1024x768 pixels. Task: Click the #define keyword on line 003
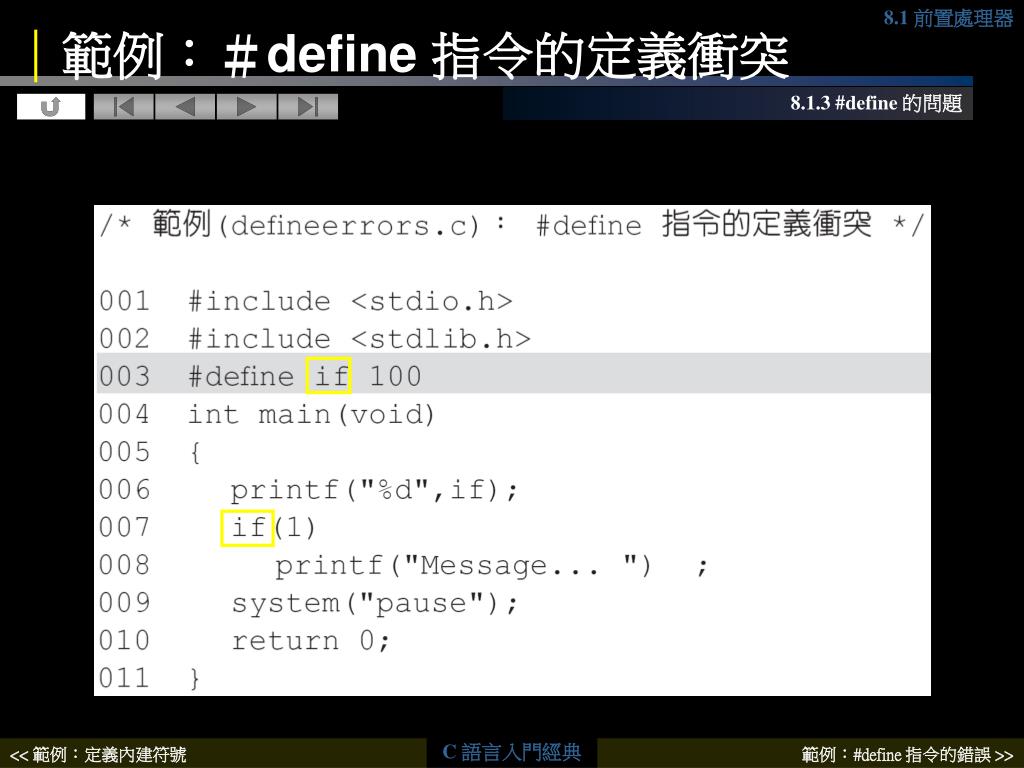pyautogui.click(x=241, y=377)
